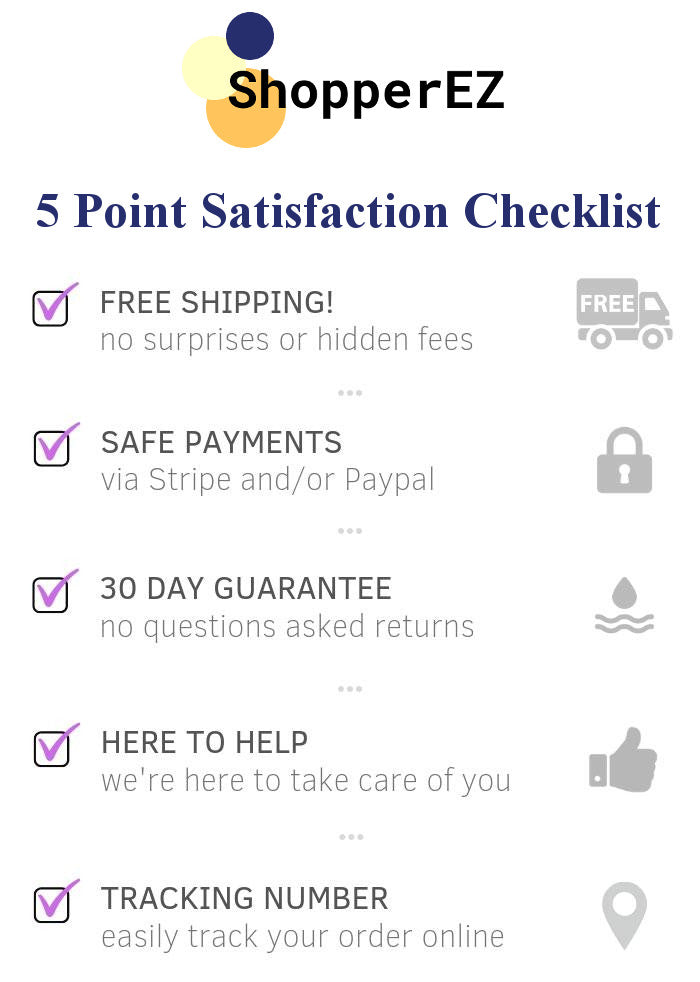Screen dimensions: 700x982
Task: Click the ellipsis below Free Shipping
Action: [350, 393]
